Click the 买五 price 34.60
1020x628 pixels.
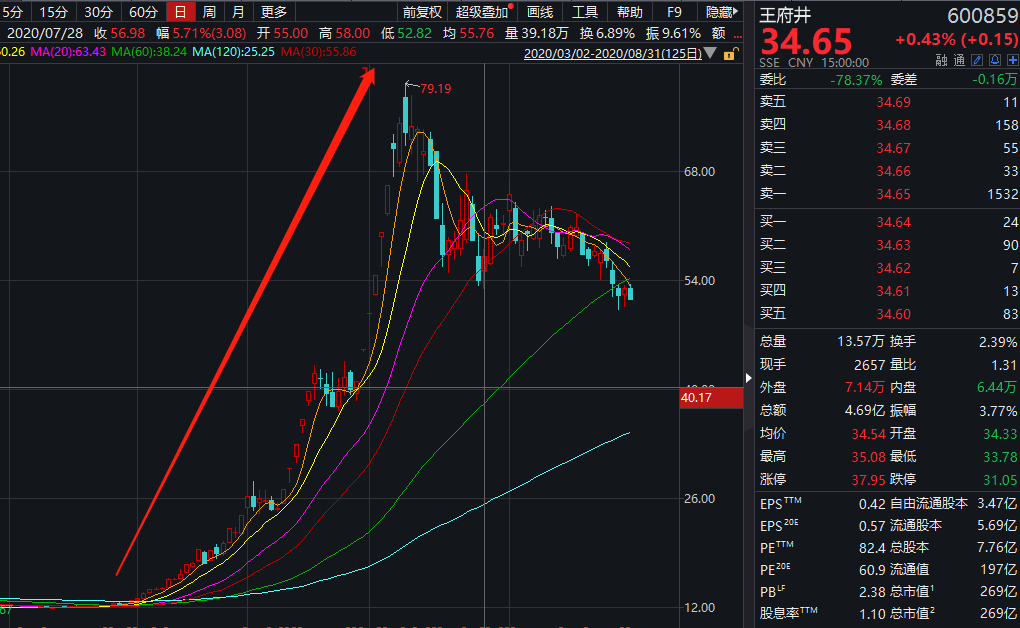tap(893, 314)
